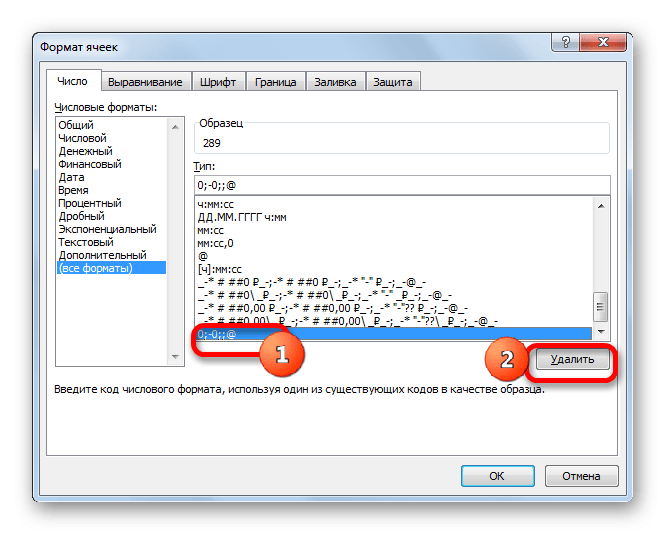Click the category list scroll-down arrow

point(175,357)
